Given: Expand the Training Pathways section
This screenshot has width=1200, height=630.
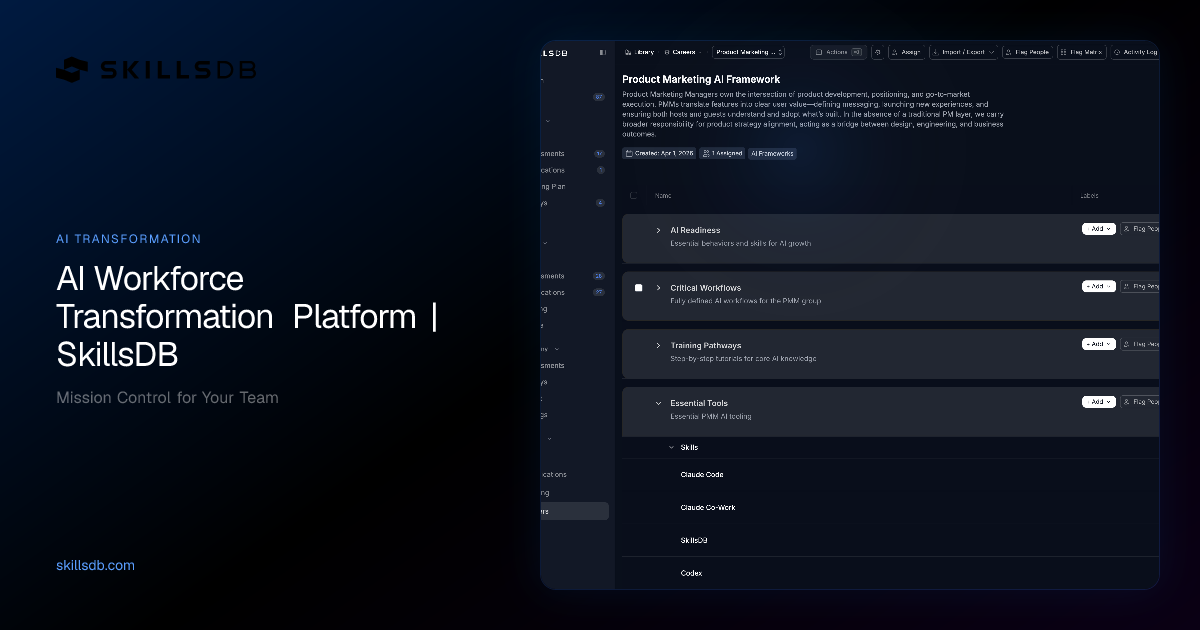Looking at the screenshot, I should pyautogui.click(x=658, y=346).
